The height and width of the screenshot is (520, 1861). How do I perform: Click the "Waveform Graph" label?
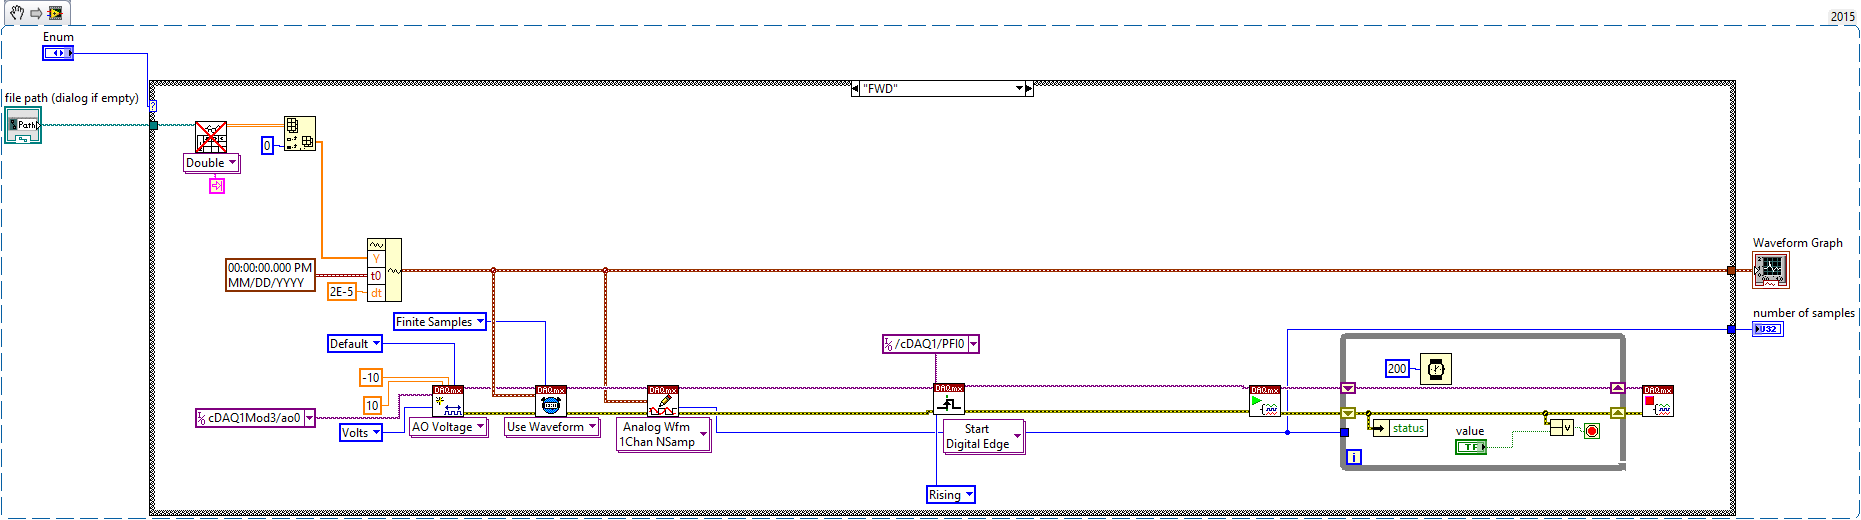click(x=1797, y=243)
